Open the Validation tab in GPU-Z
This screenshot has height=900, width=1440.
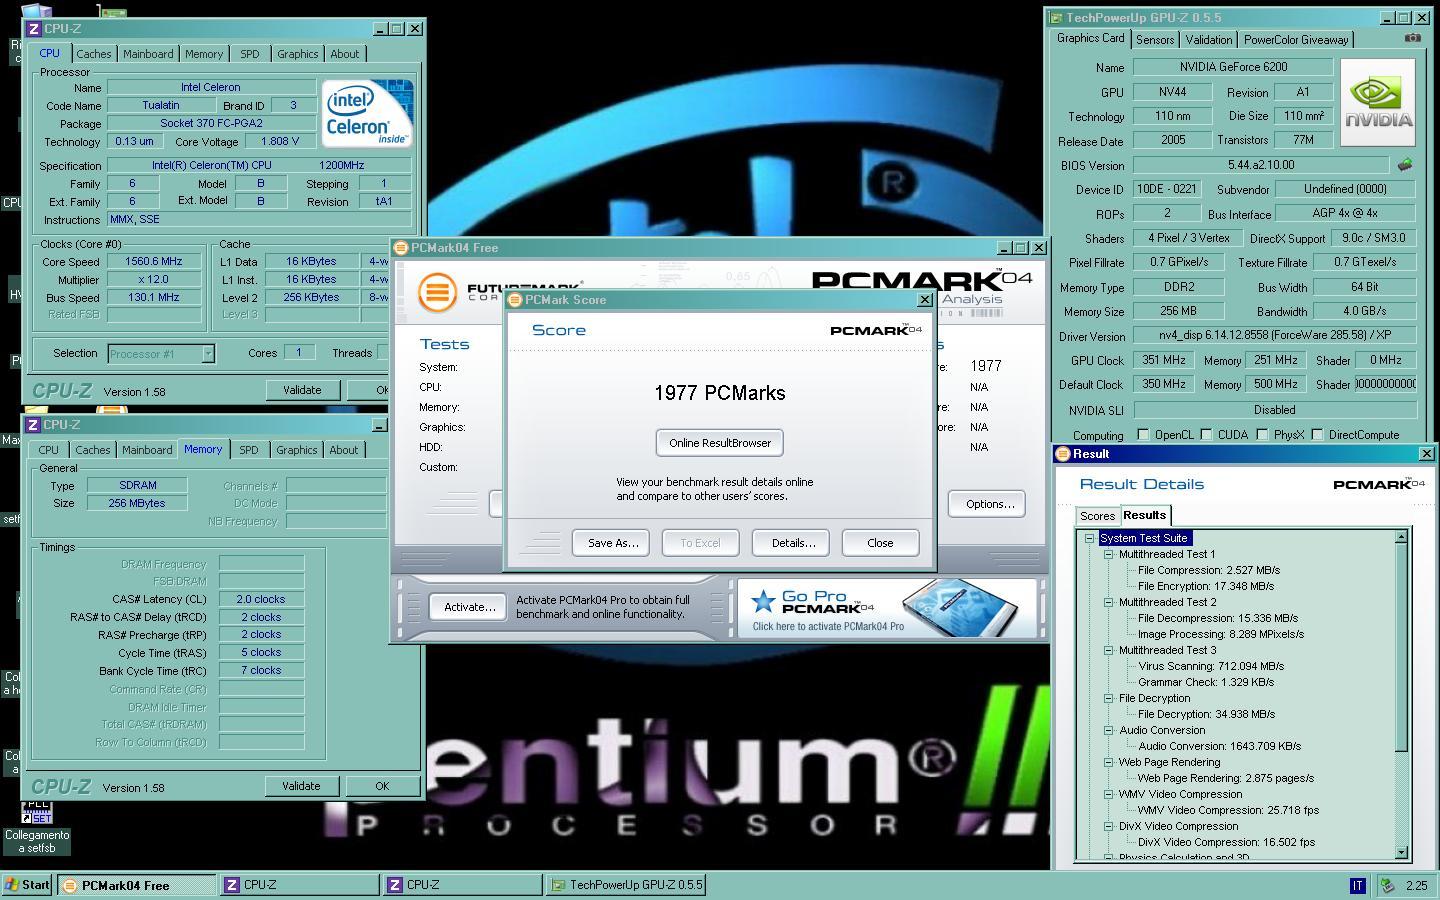click(x=1208, y=40)
